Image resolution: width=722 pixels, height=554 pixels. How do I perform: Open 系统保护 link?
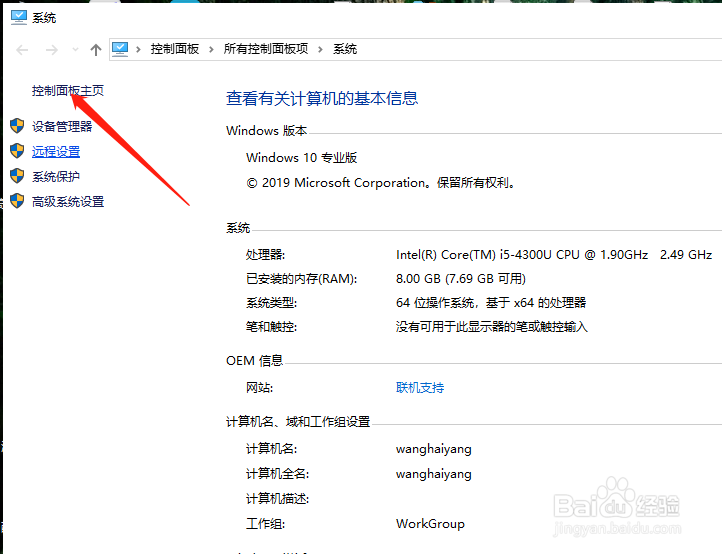coord(56,176)
